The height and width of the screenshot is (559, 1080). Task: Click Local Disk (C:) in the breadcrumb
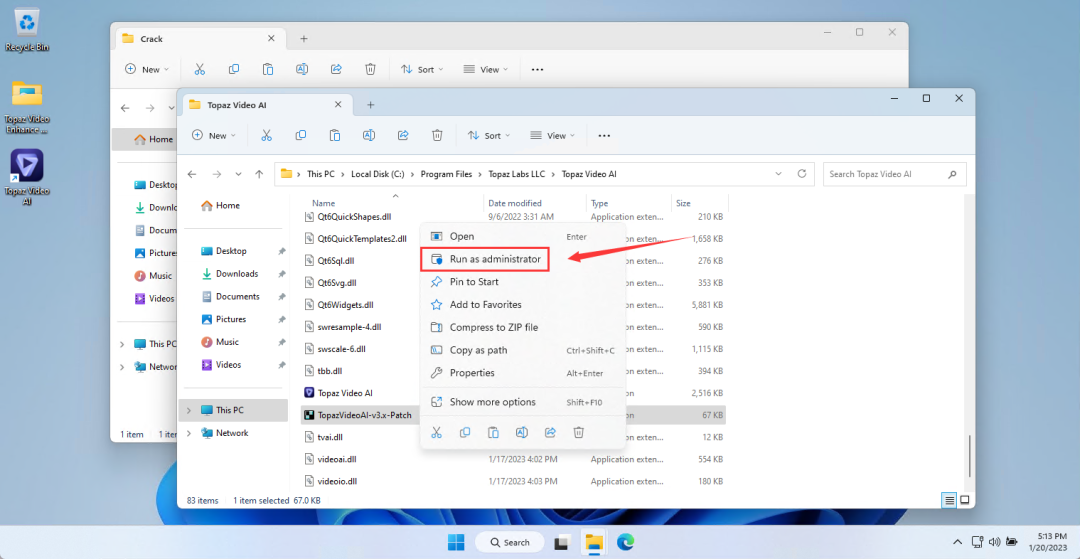click(x=377, y=174)
